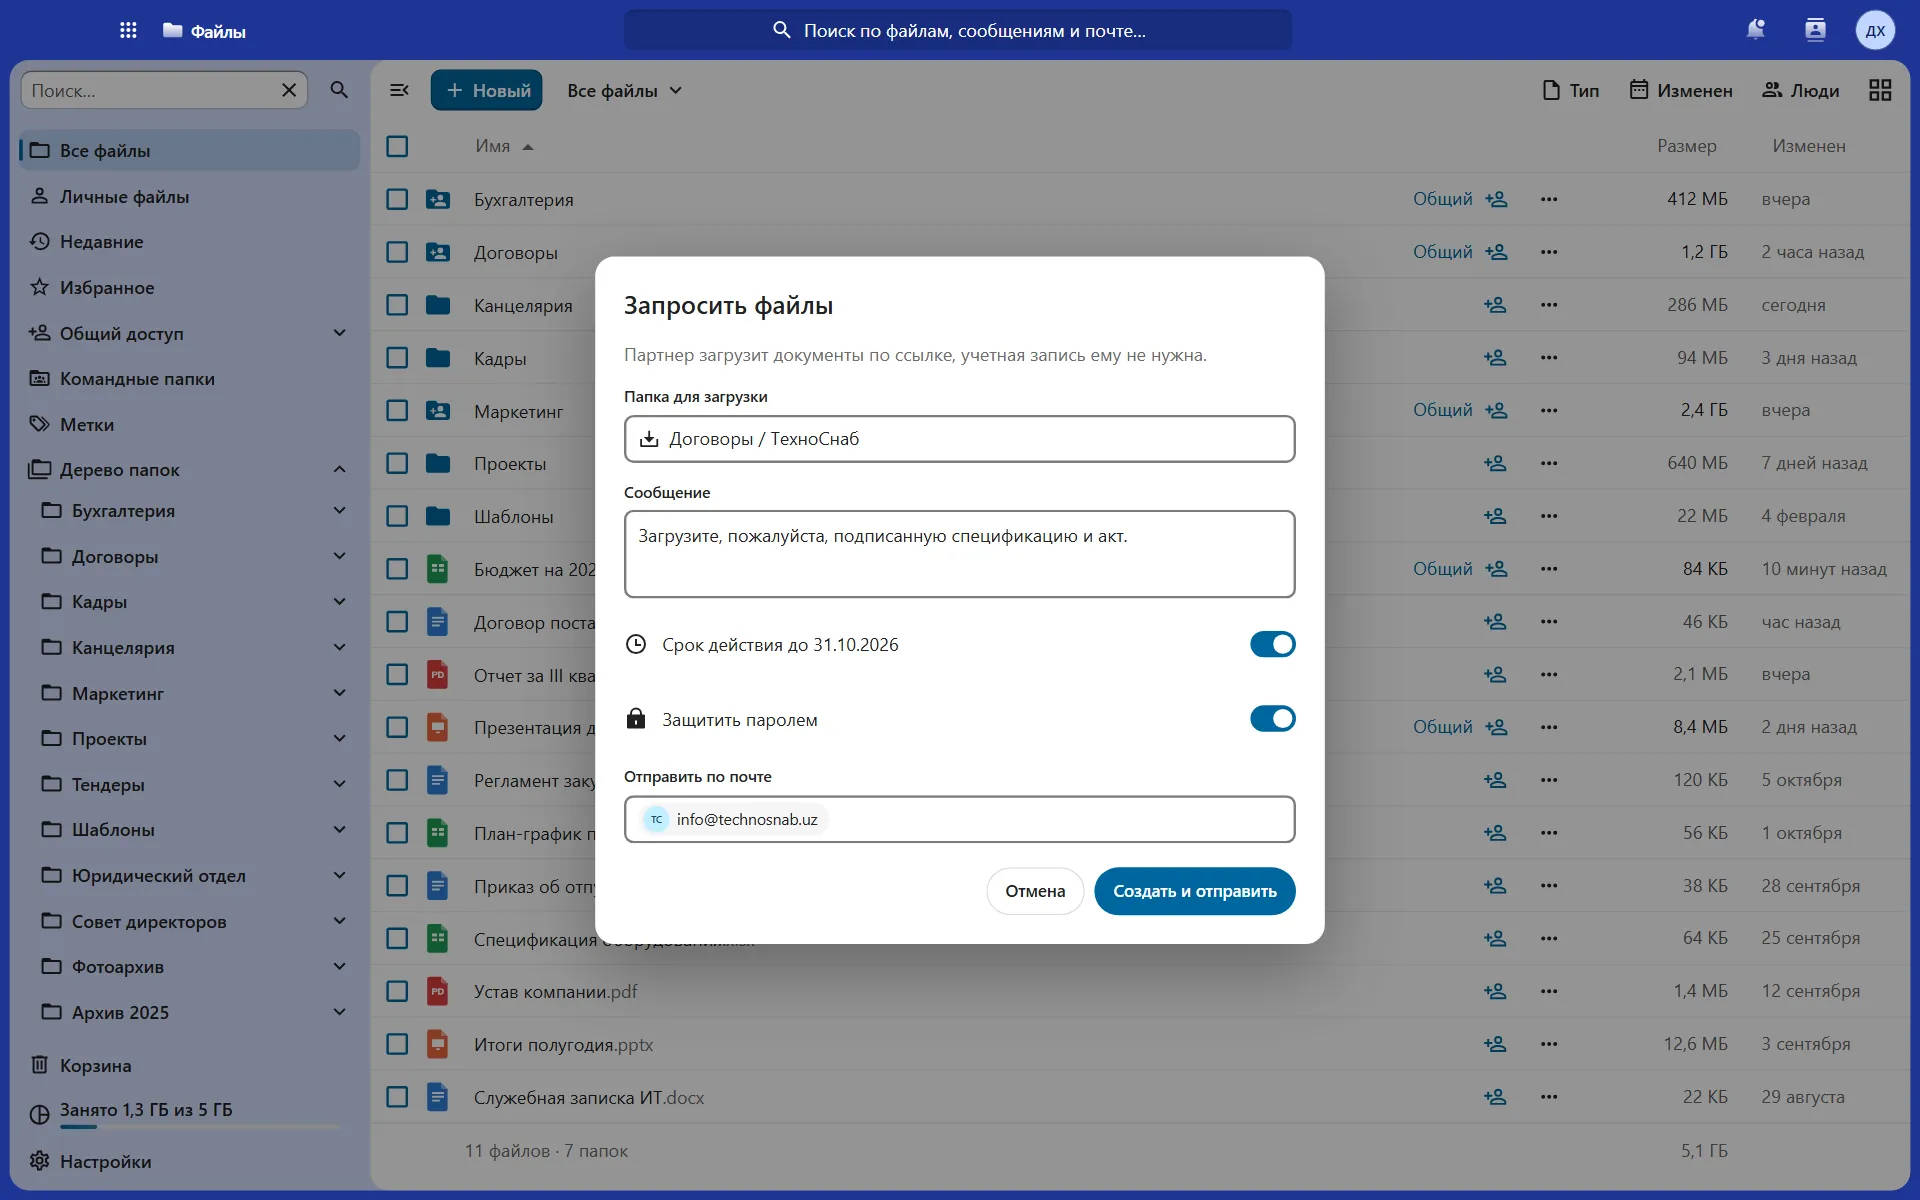The width and height of the screenshot is (1920, 1200).
Task: Click share icon for Итоги полугодия.pptx
Action: click(x=1496, y=1044)
